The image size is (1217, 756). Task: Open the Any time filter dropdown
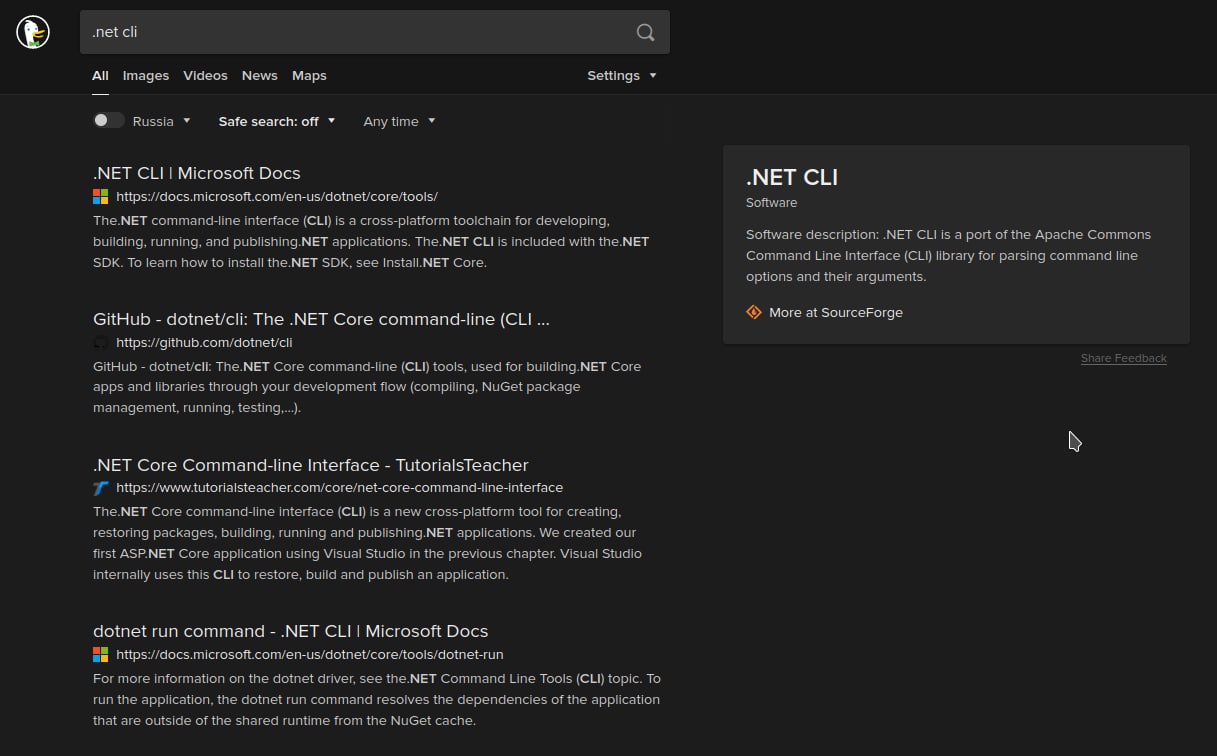[x=399, y=121]
